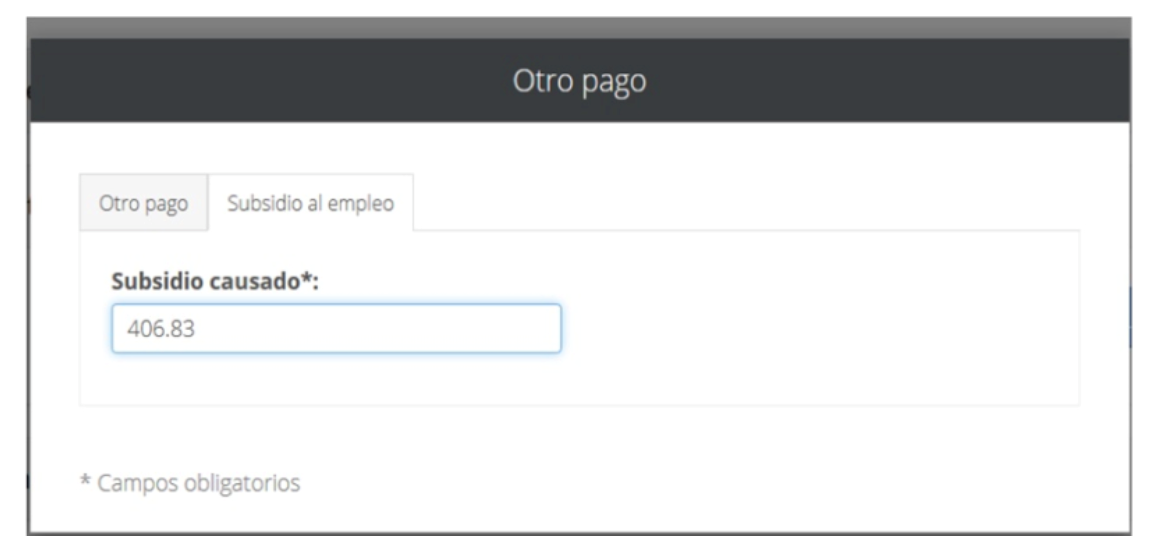Click the Campos obligatorios note
This screenshot has height=554, width=1176.
click(190, 483)
